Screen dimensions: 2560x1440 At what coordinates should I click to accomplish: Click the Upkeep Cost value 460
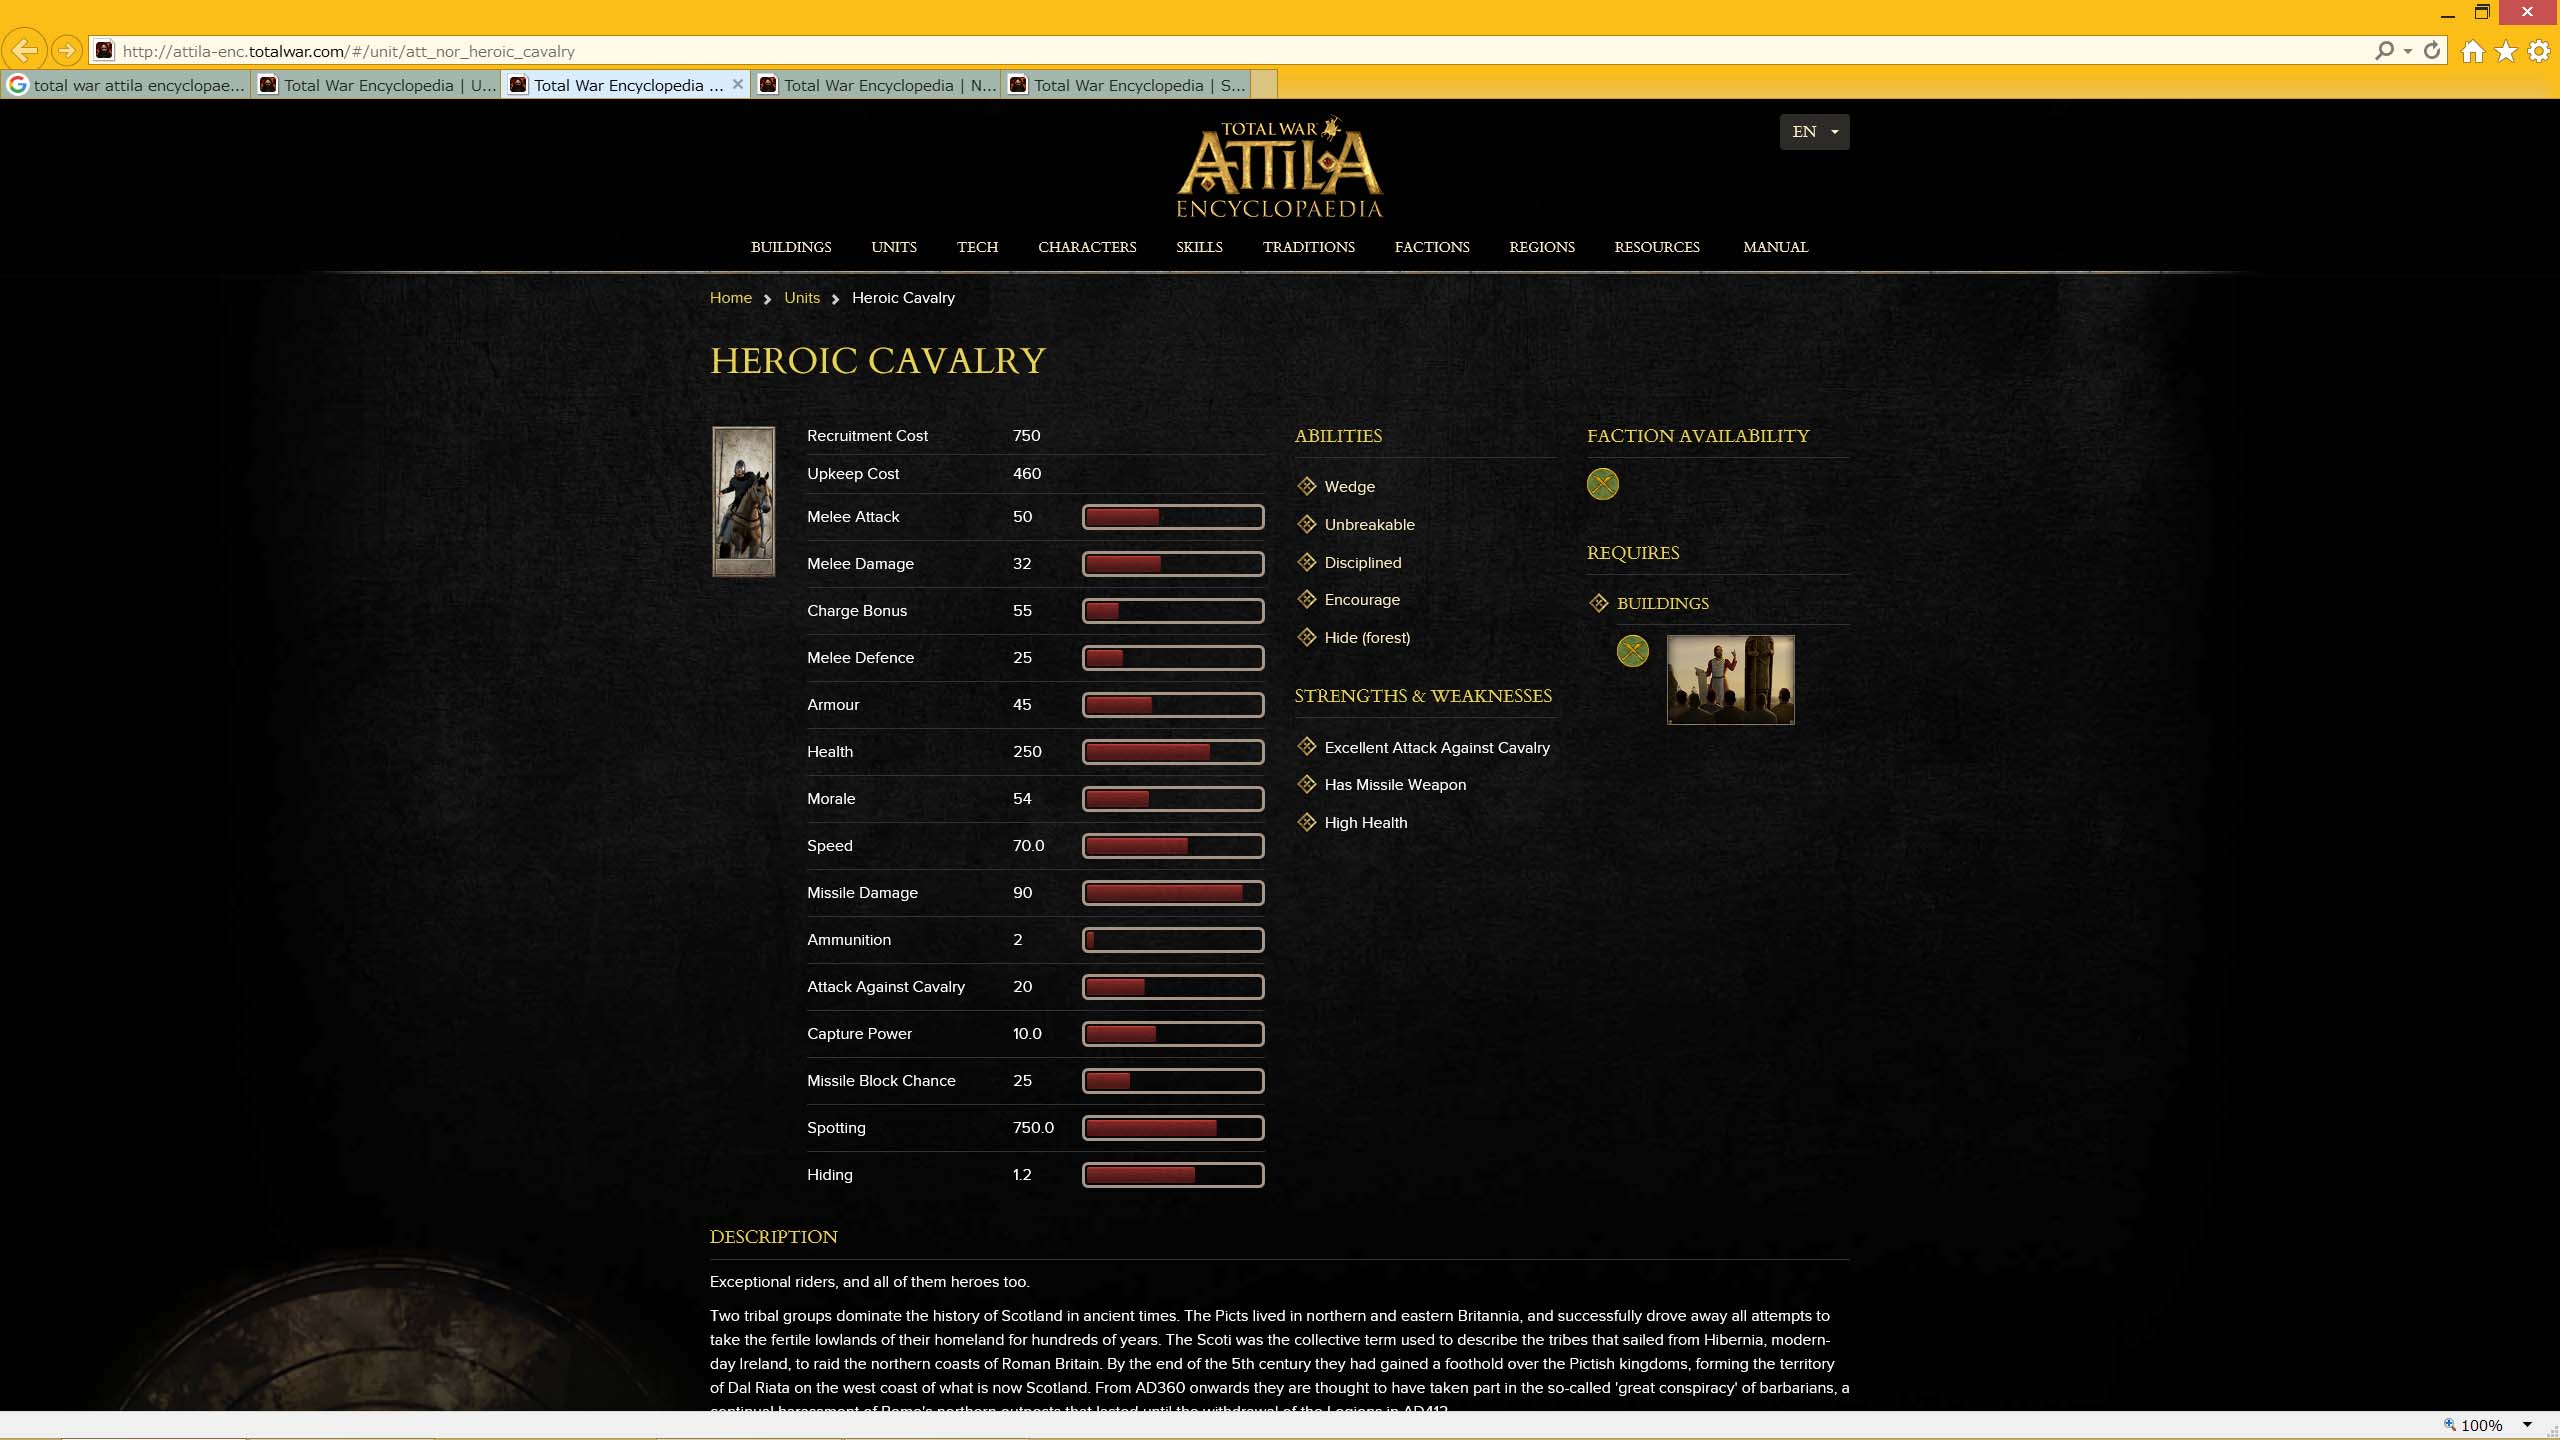pyautogui.click(x=1026, y=474)
